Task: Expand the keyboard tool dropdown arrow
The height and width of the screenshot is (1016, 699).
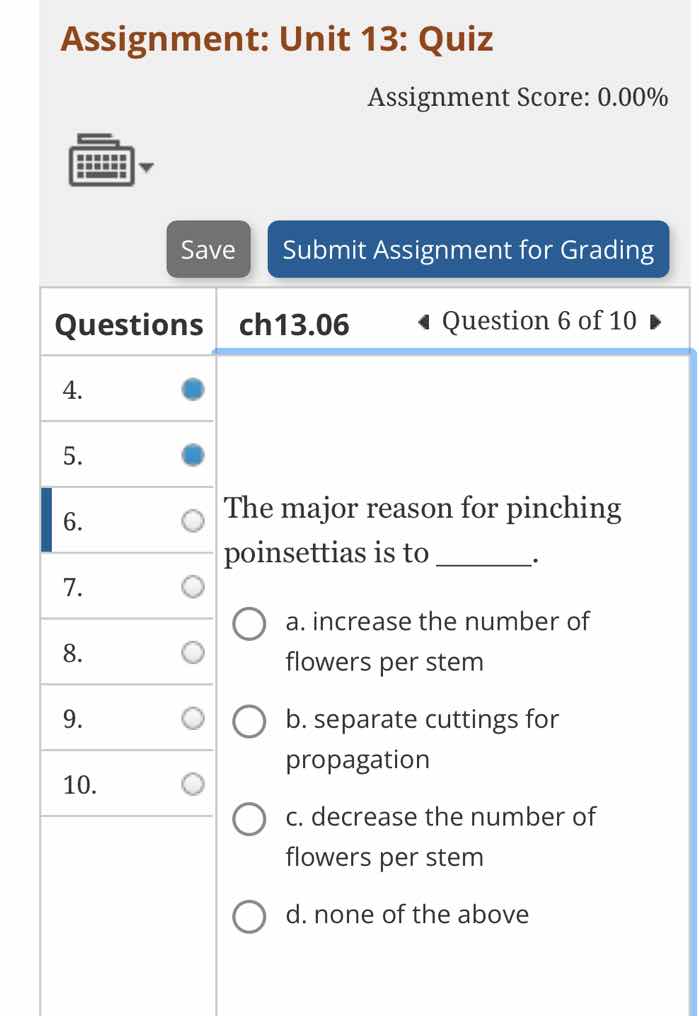Action: (148, 167)
